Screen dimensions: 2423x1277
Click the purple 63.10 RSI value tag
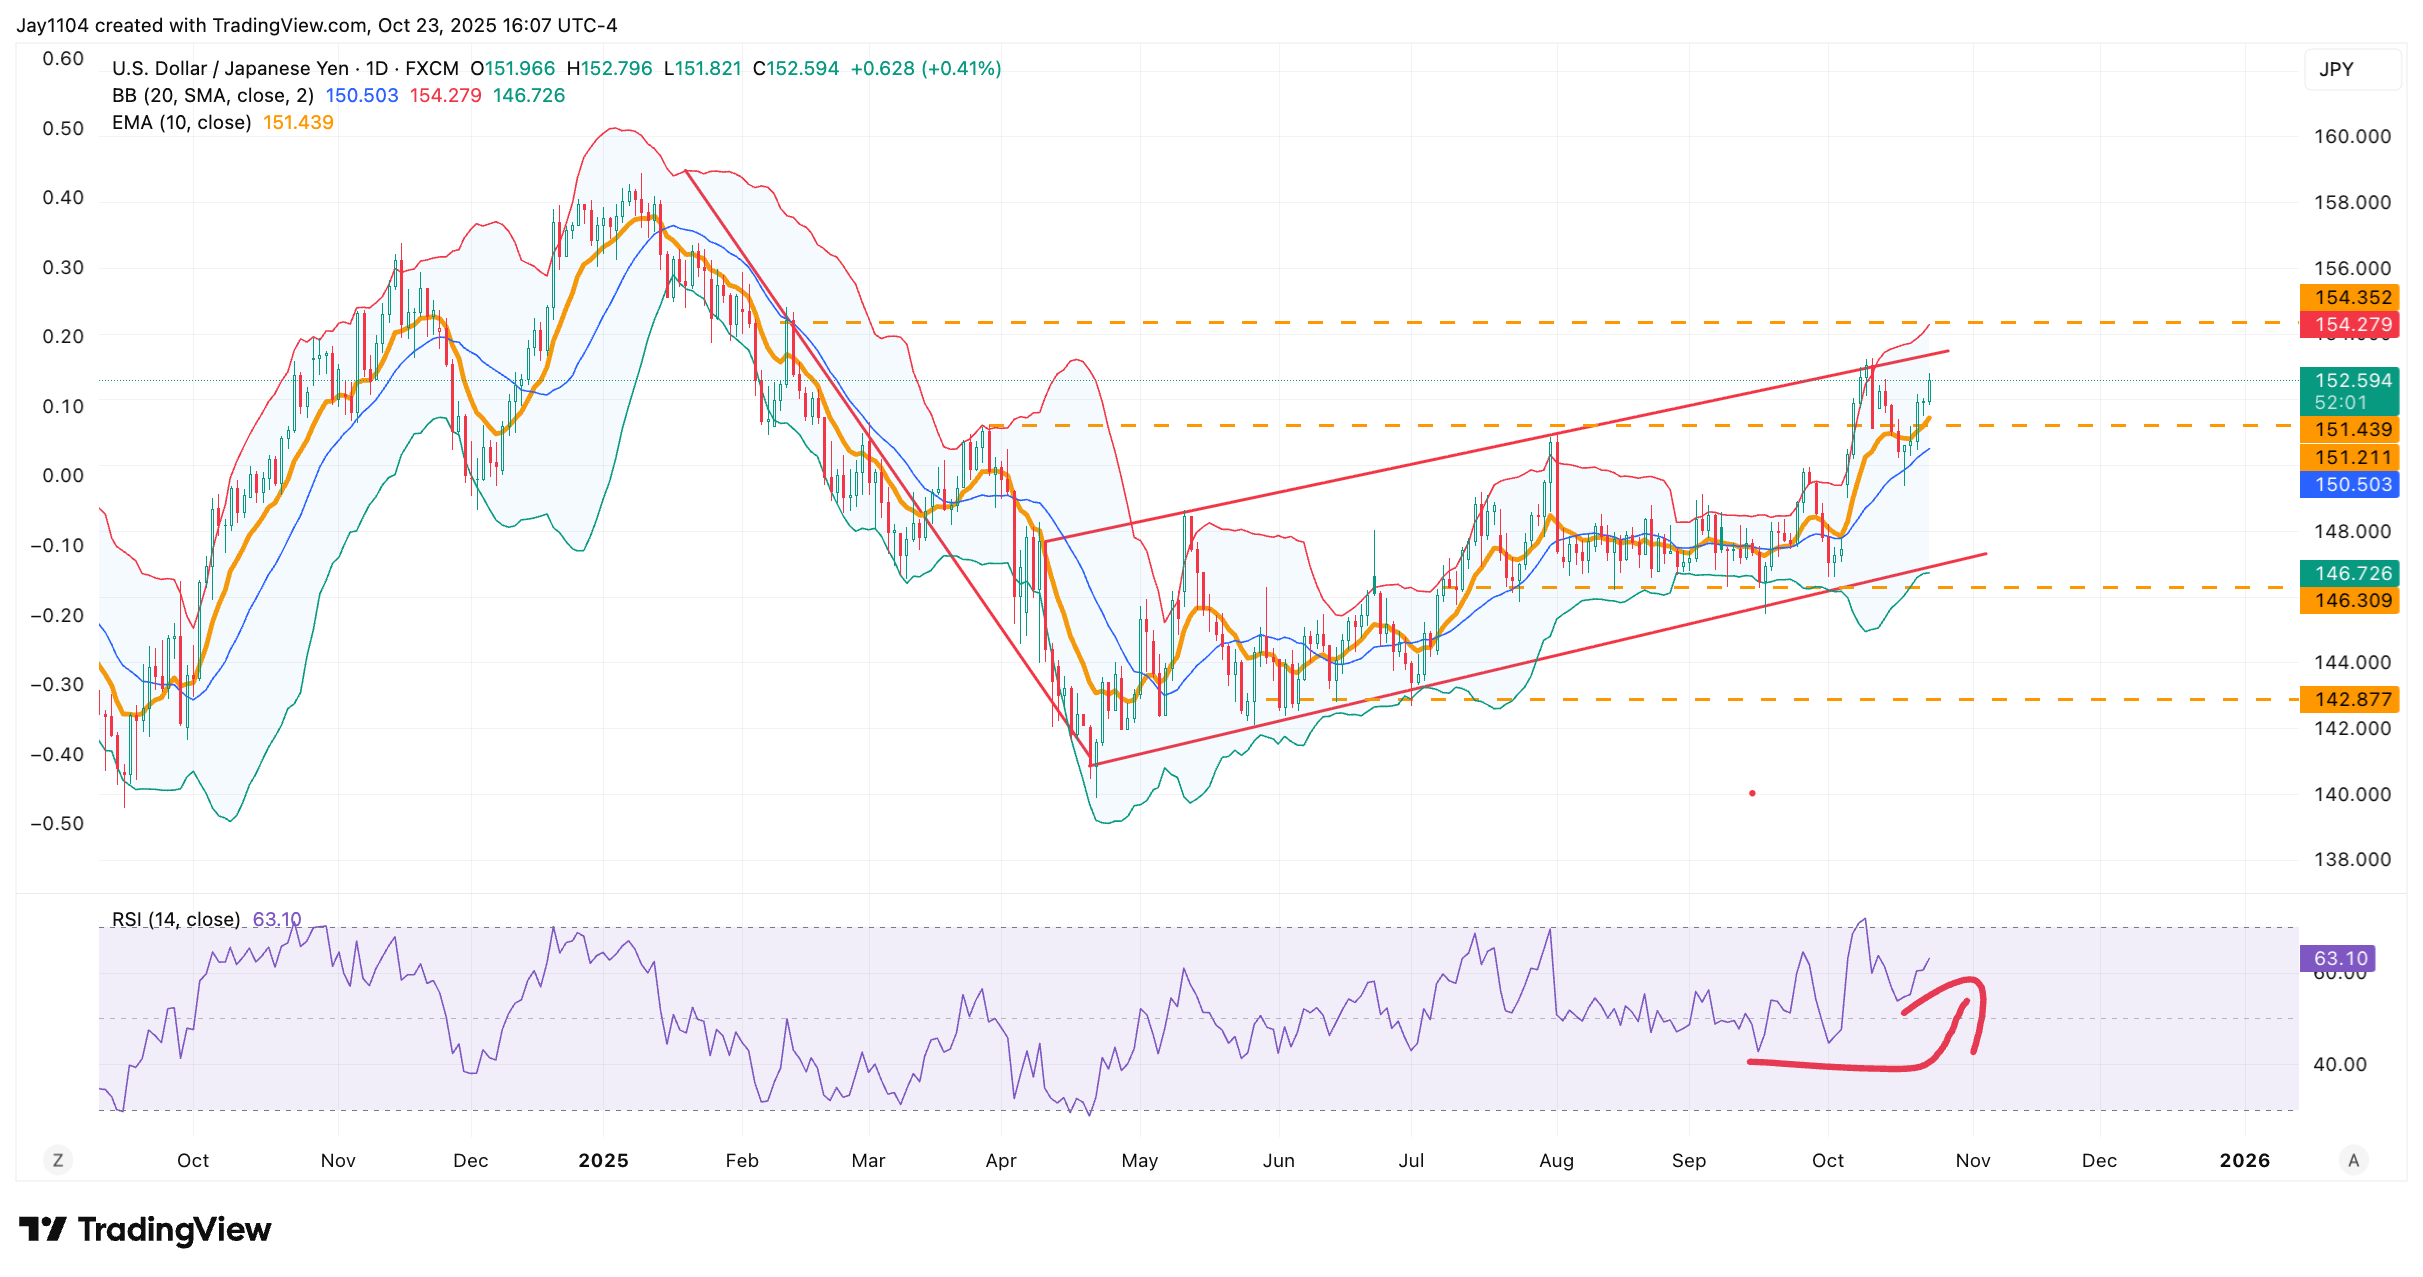(2338, 958)
